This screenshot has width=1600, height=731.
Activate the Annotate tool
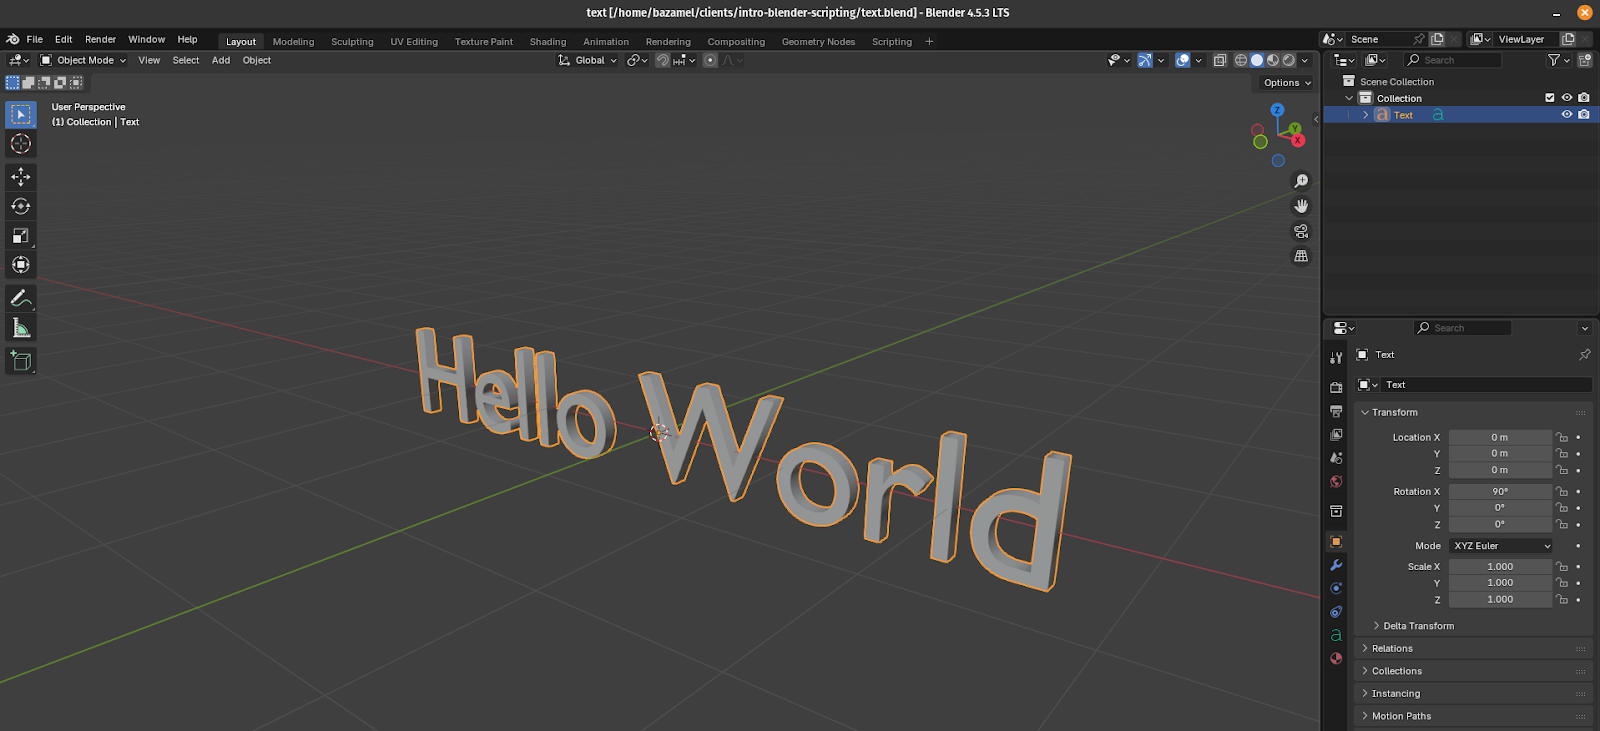click(21, 299)
